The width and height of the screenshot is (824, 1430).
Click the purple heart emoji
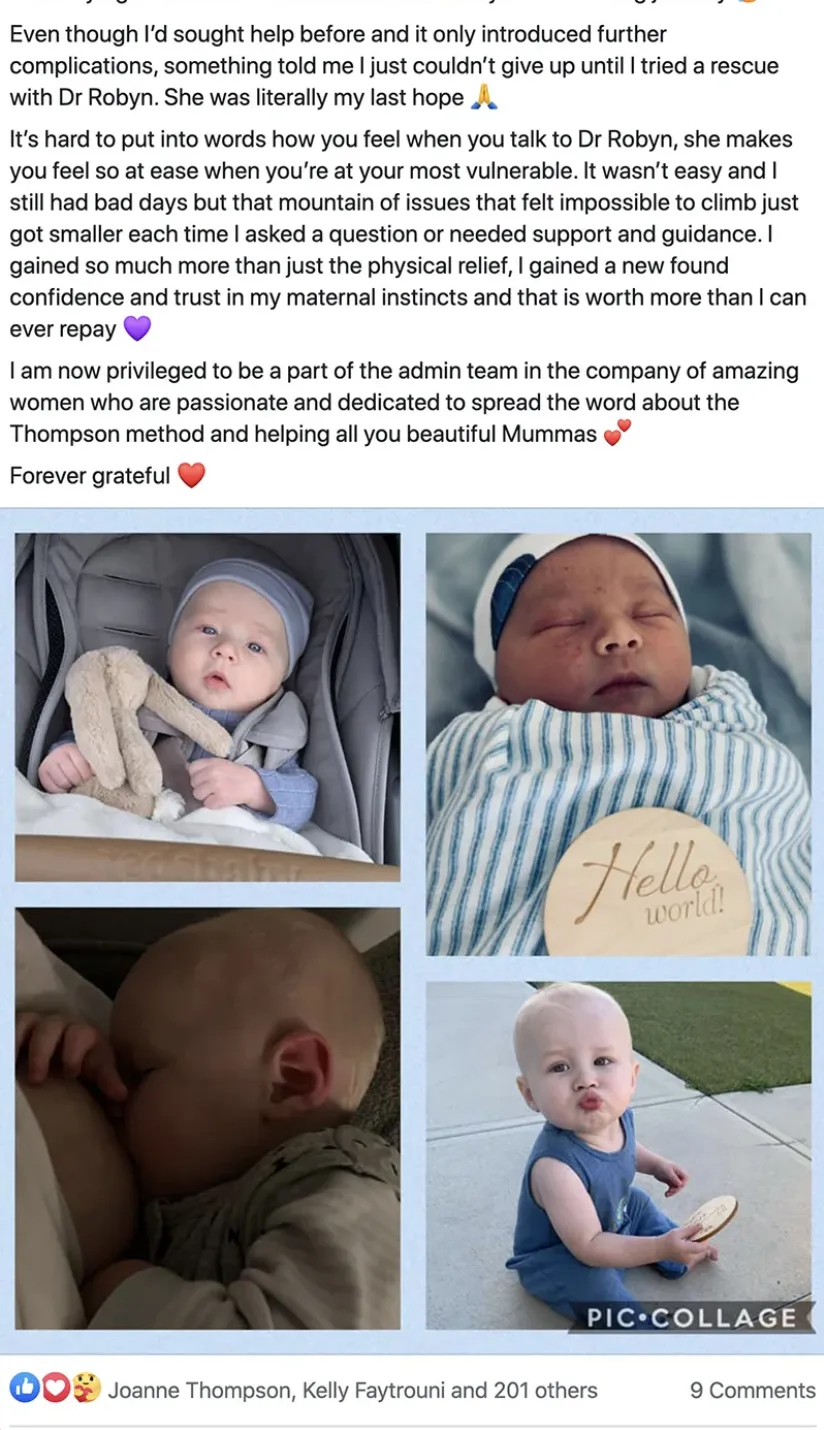tap(137, 329)
